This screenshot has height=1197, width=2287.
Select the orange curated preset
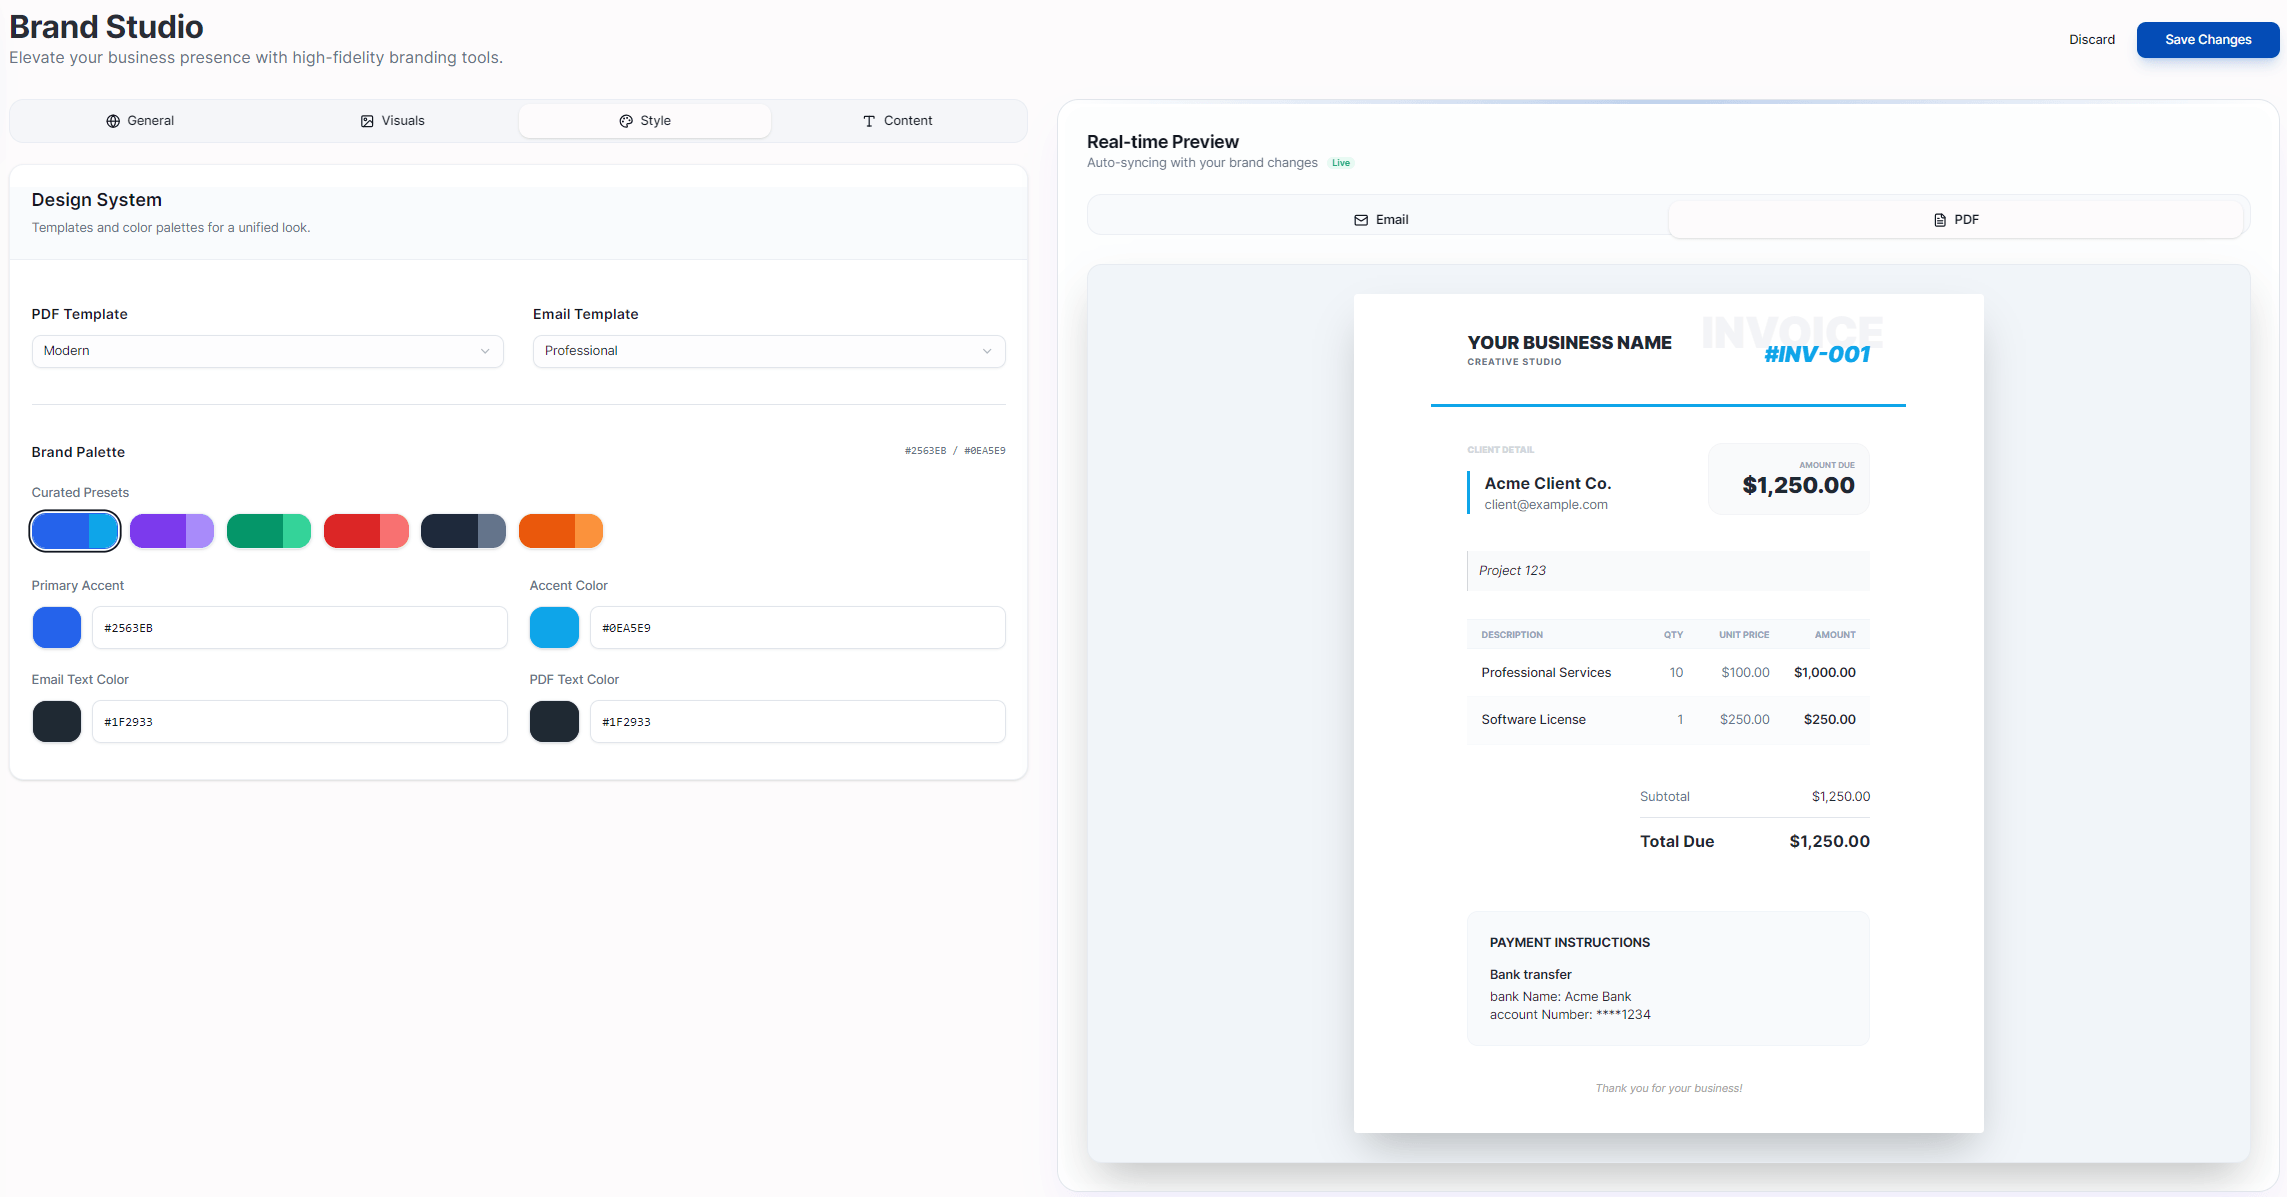(x=561, y=531)
